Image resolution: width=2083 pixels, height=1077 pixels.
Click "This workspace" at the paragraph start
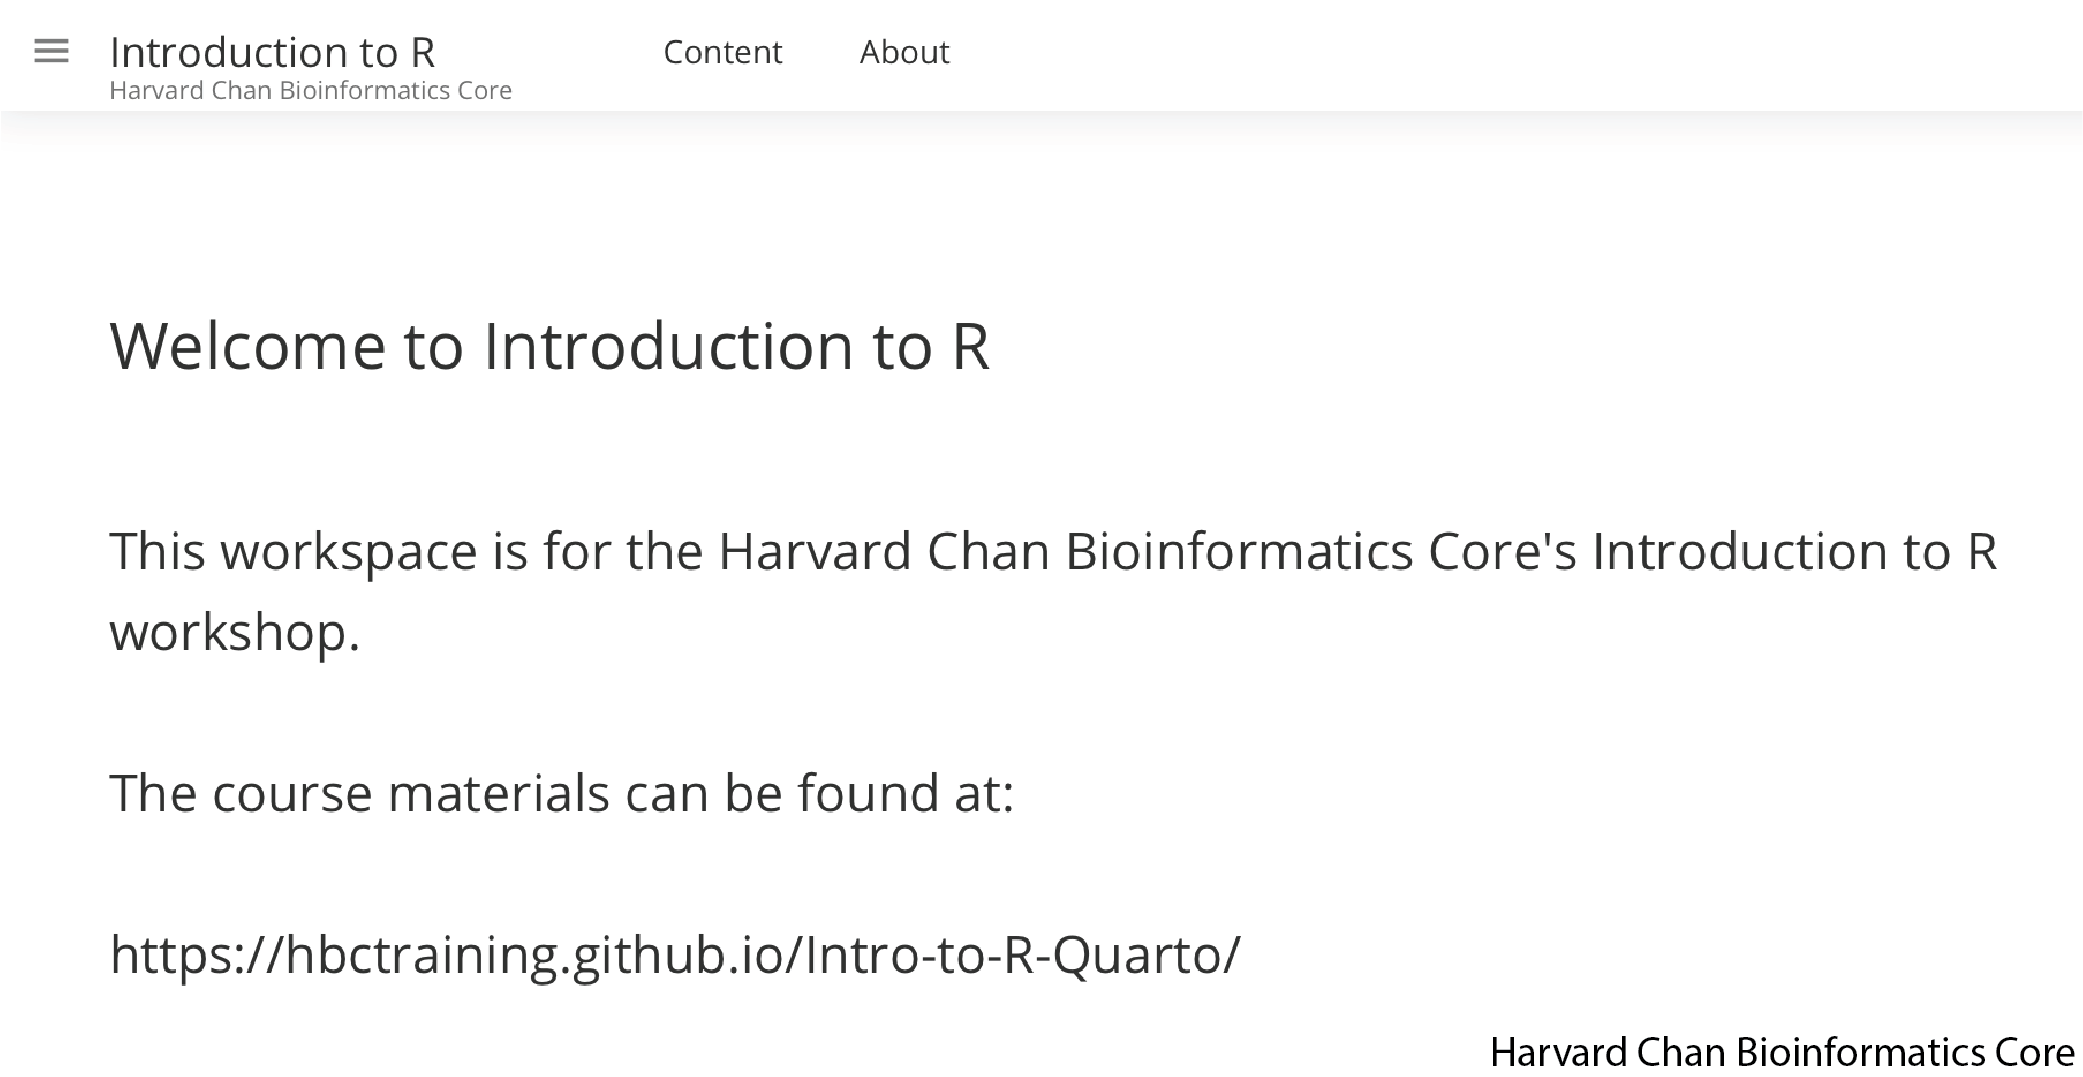tap(293, 552)
